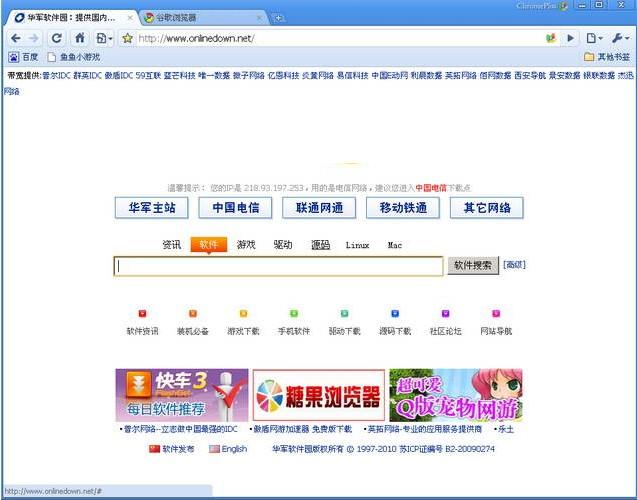
Task: Switch to English via the US flag
Action: [x=214, y=449]
